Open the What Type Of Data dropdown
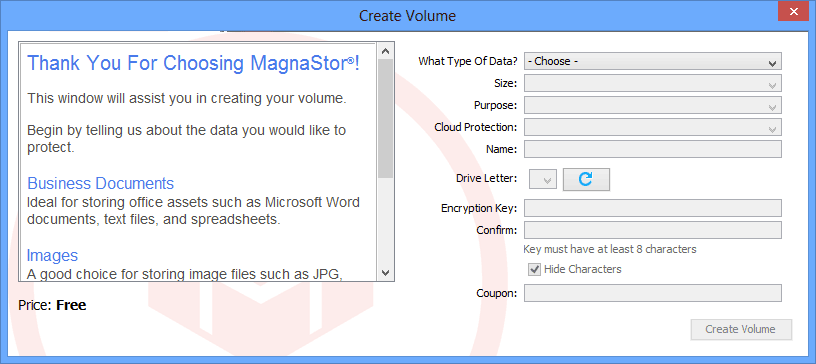 tap(653, 61)
